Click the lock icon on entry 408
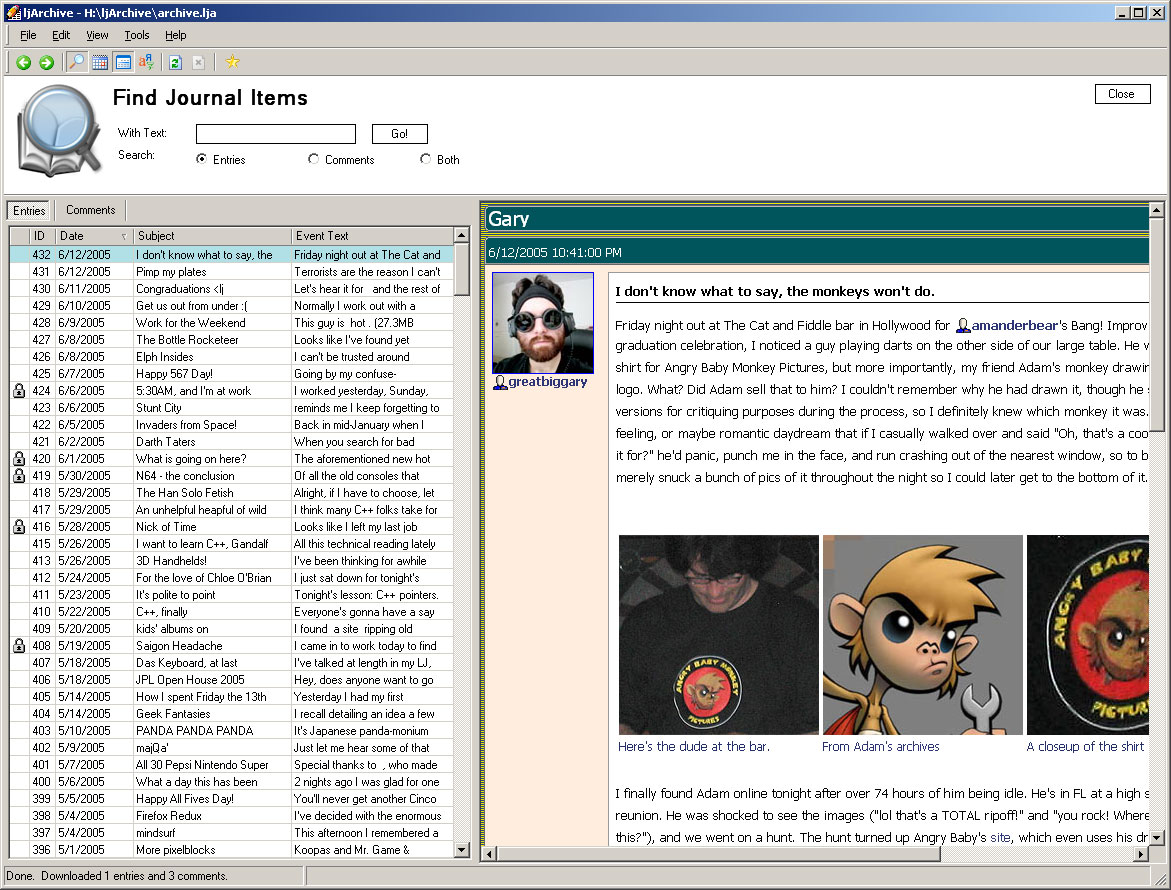This screenshot has width=1171, height=890. [x=19, y=646]
